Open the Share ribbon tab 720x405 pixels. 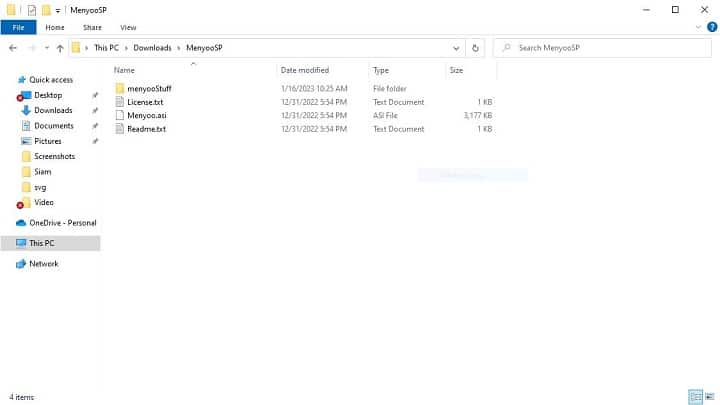coord(92,28)
